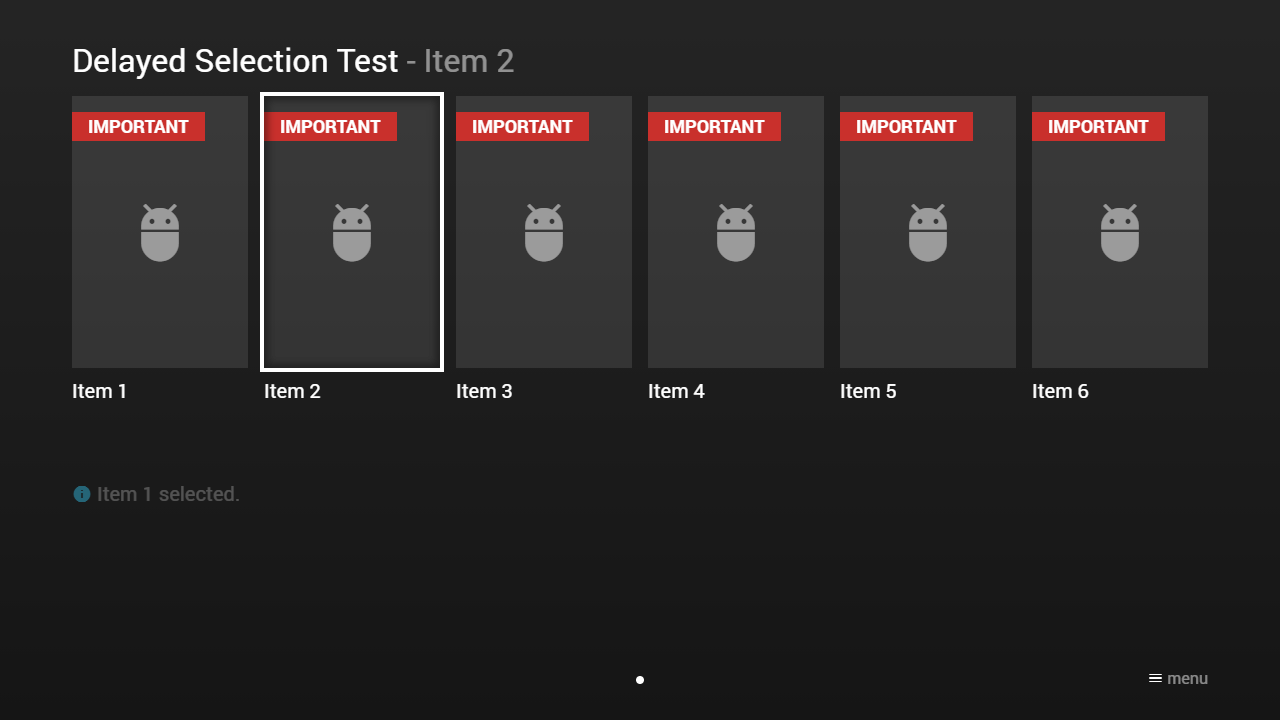Select the "Item 2" label under focused card

tap(292, 391)
